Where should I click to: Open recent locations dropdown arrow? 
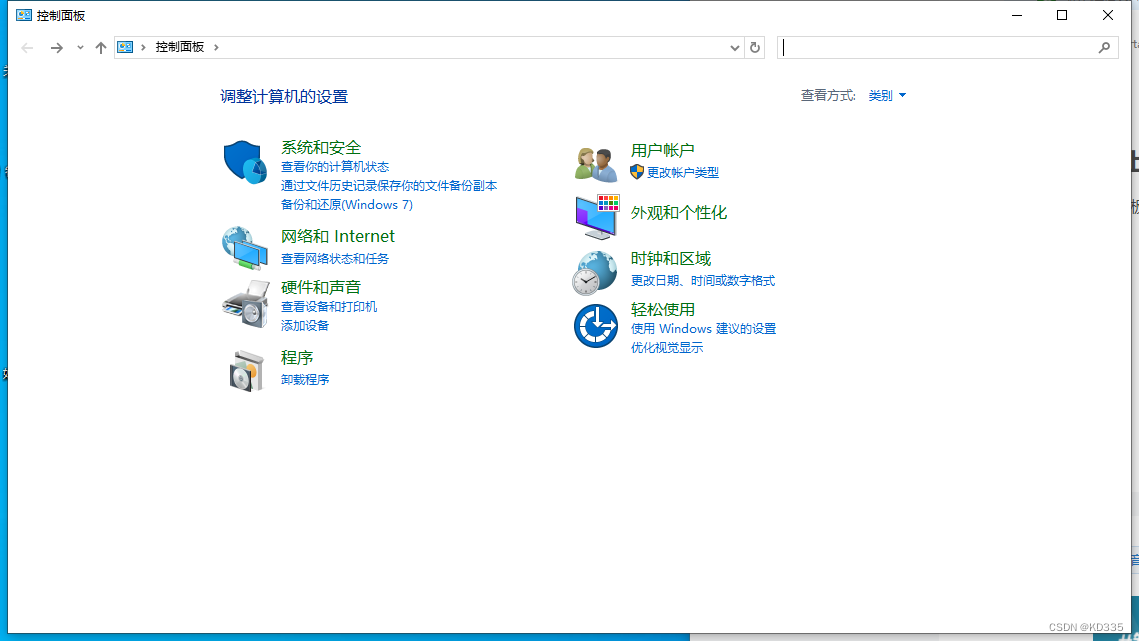[80, 48]
